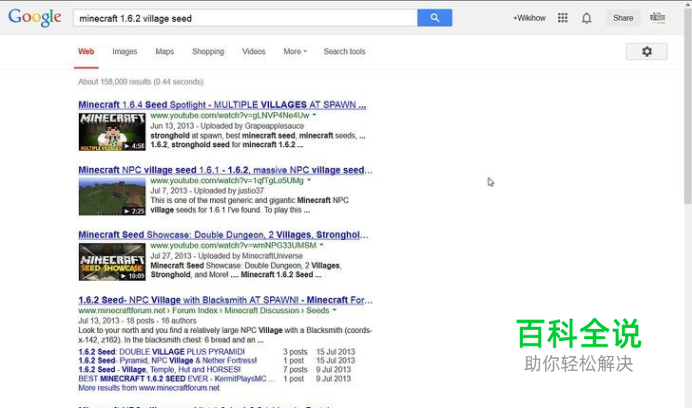Click into the search box with minecraft query
692x408 pixels.
click(x=245, y=18)
